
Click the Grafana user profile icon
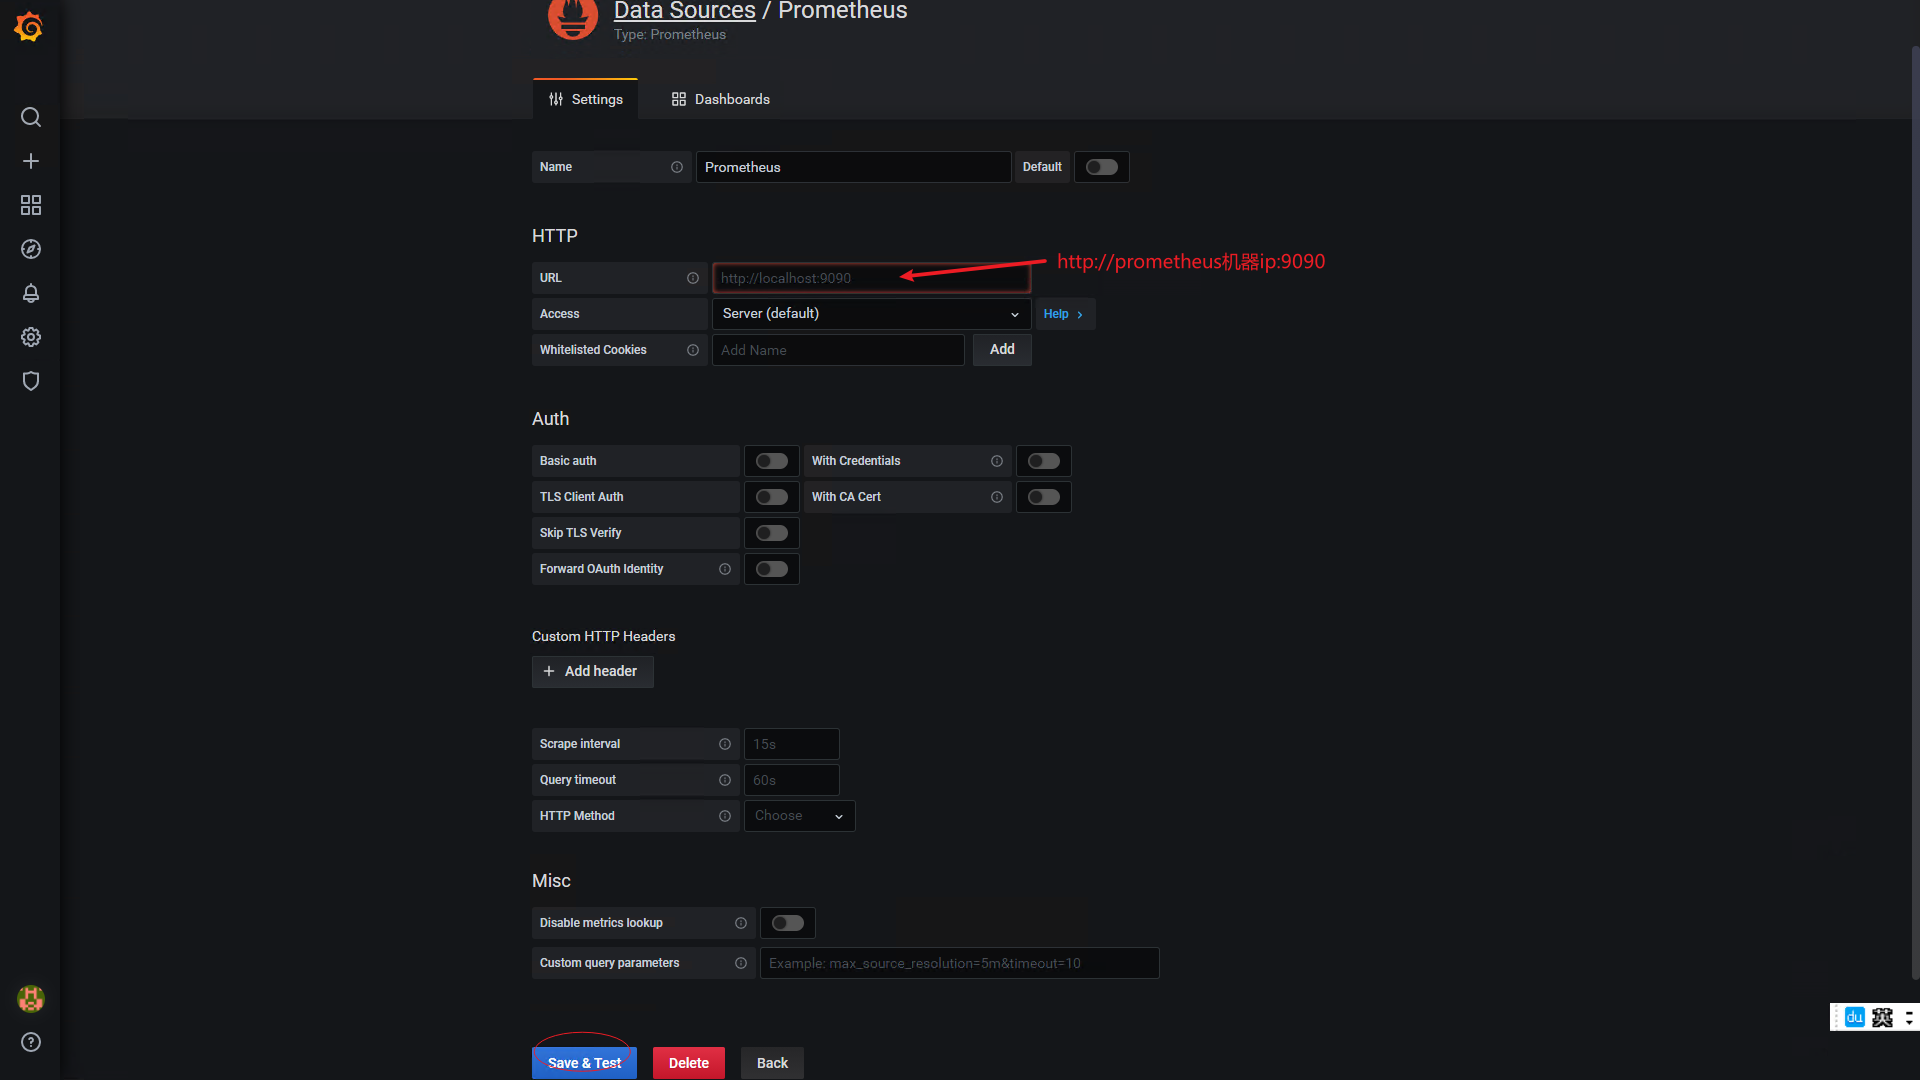pyautogui.click(x=30, y=998)
